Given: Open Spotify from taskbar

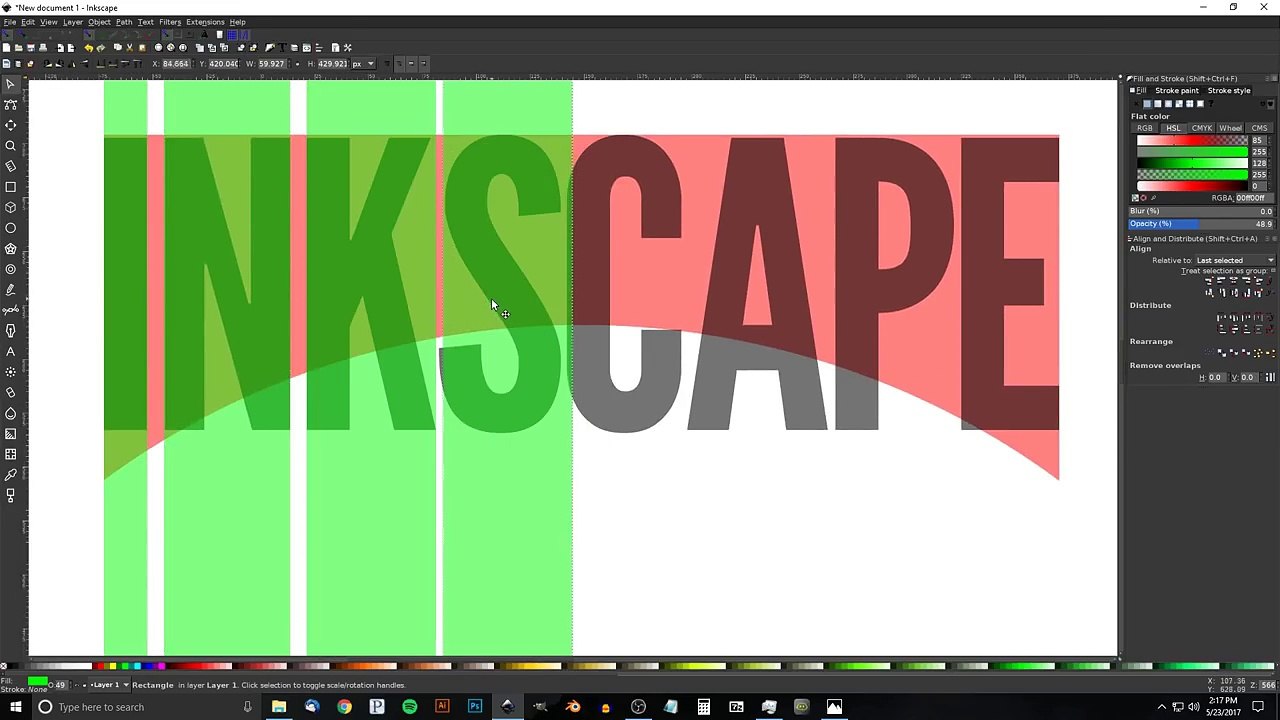Looking at the screenshot, I should (x=409, y=707).
